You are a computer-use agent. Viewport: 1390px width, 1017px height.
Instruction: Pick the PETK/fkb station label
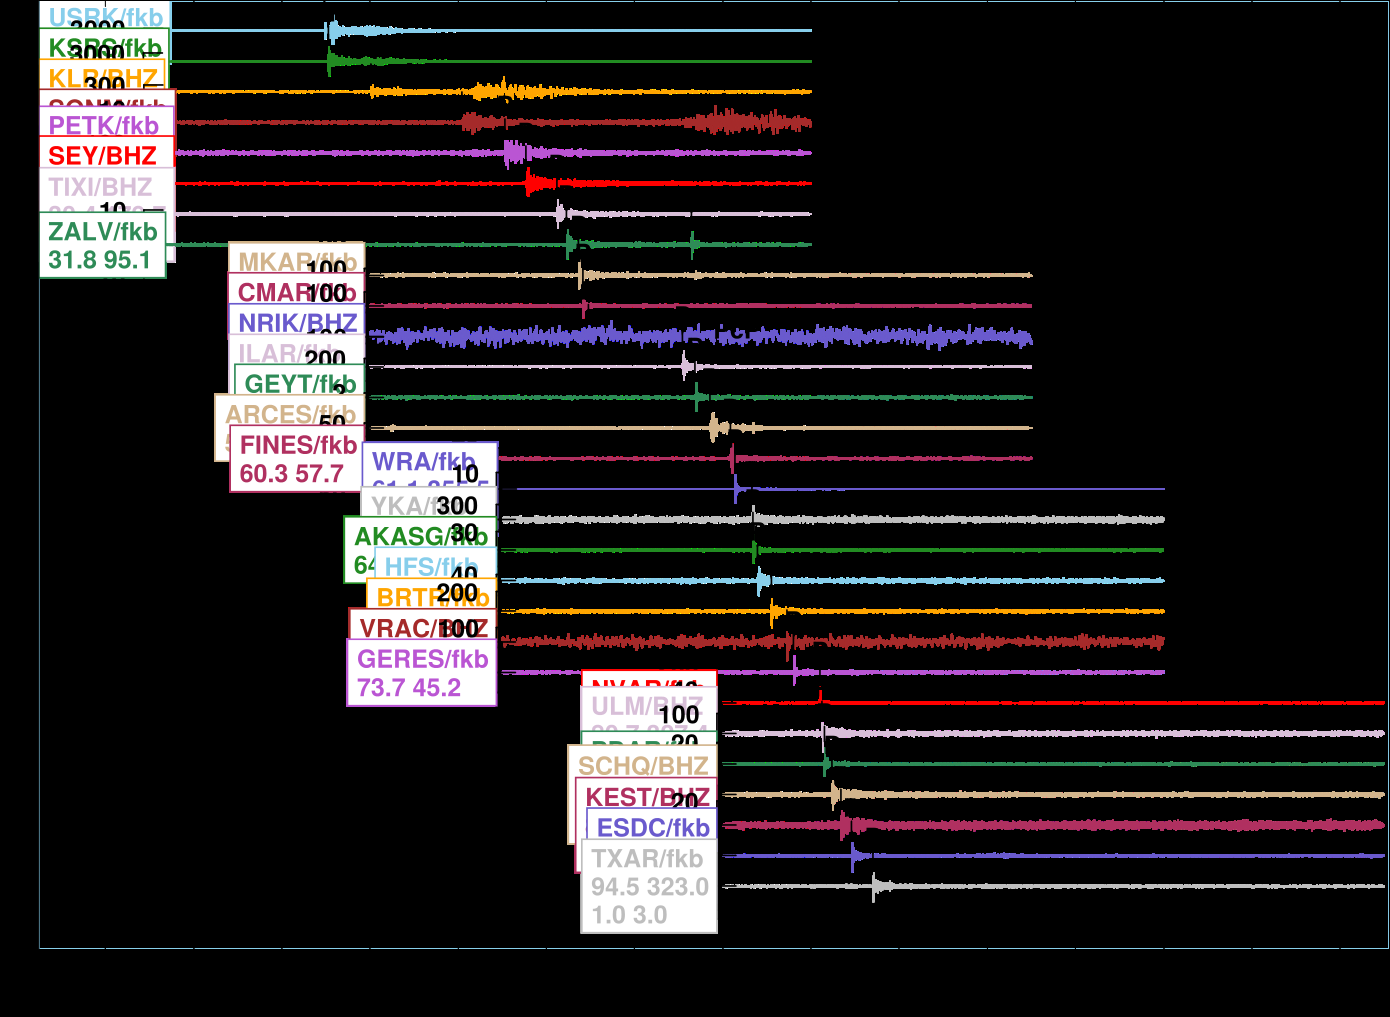tap(103, 125)
